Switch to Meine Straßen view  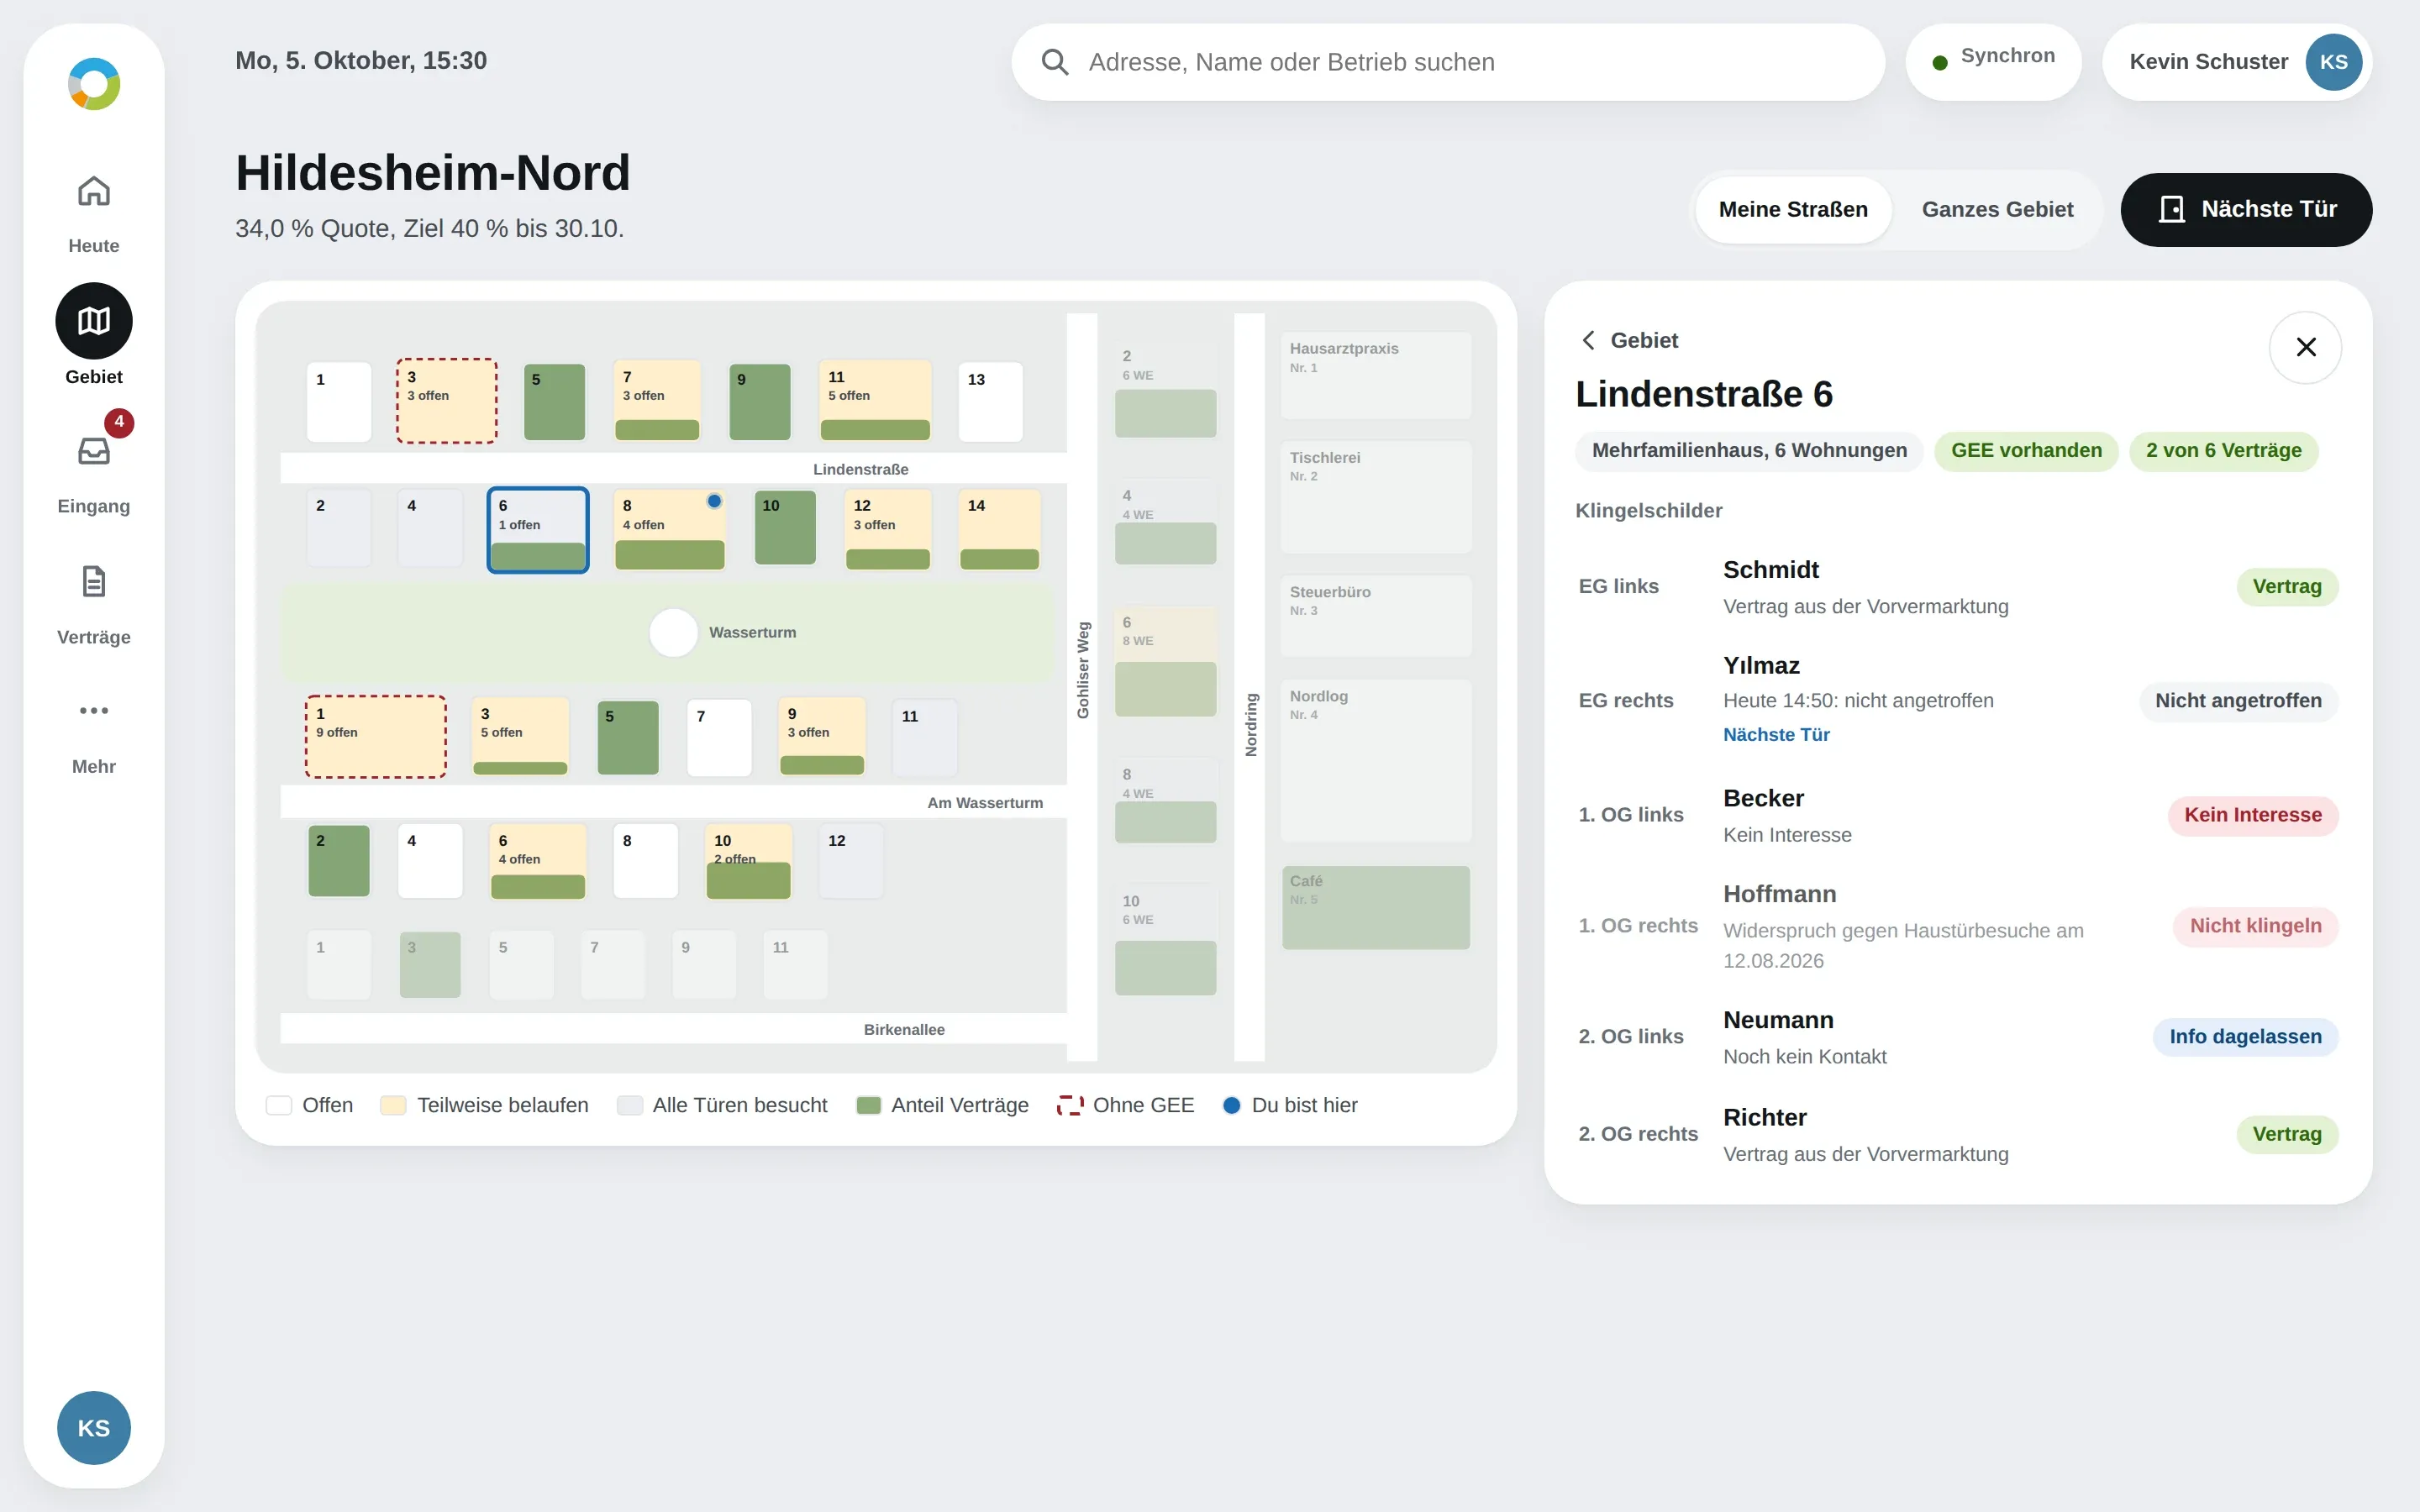tap(1793, 210)
